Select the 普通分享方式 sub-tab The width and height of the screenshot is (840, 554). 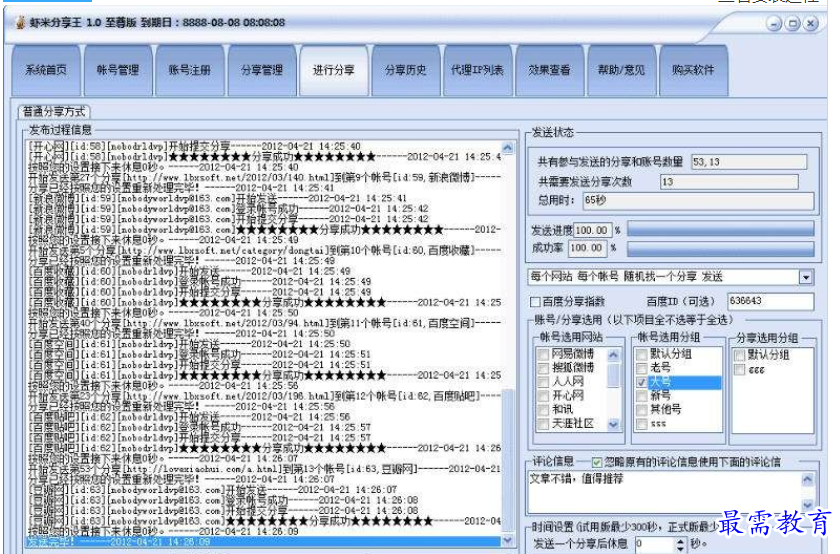(54, 111)
